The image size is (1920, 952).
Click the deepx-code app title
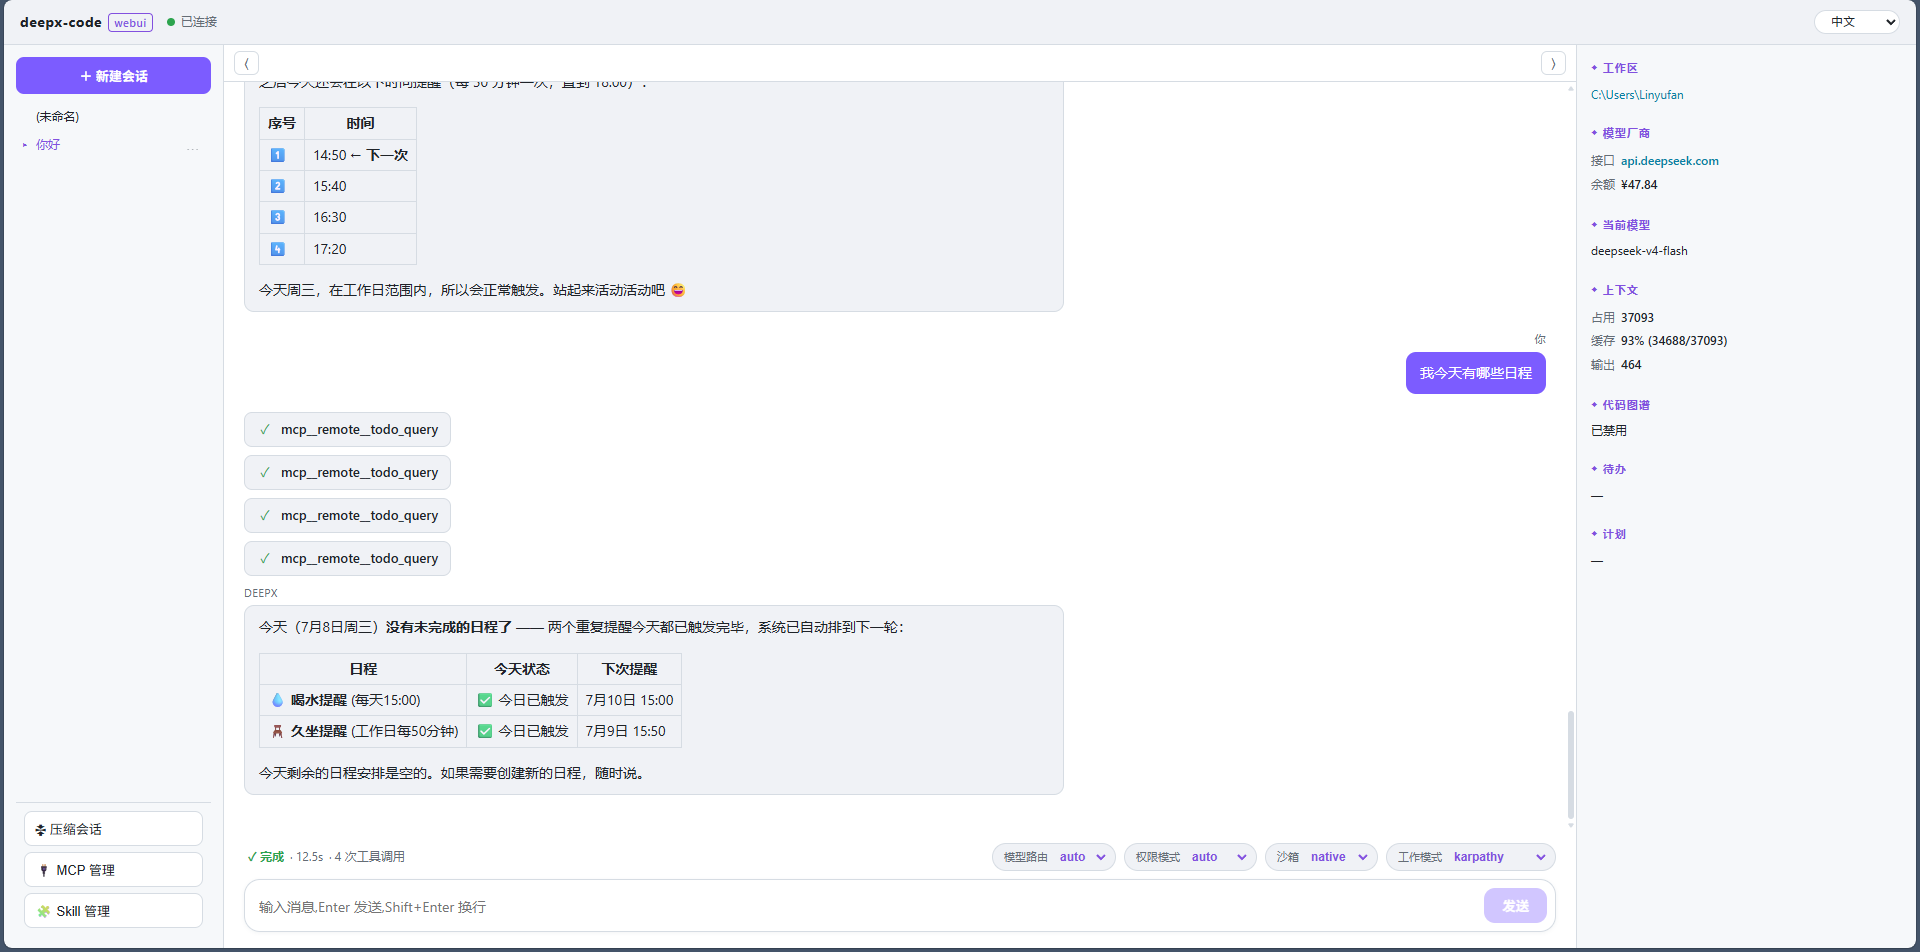[61, 22]
